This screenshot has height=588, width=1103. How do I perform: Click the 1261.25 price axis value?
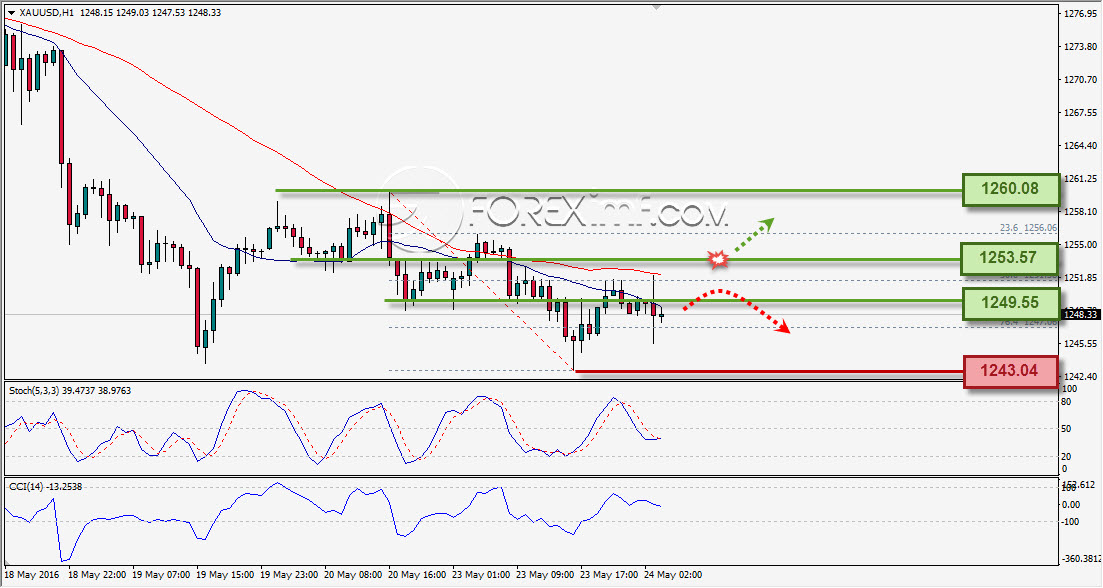point(1080,179)
